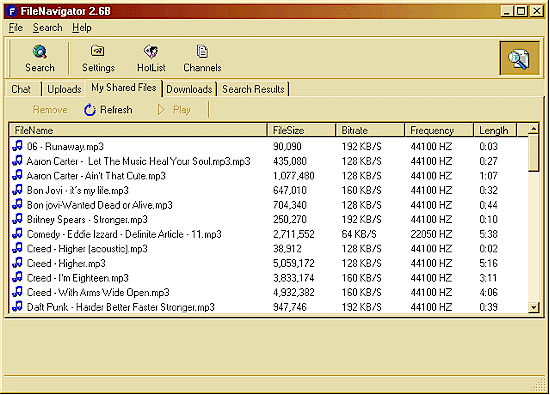
Task: Click file size value 2,711,552
Action: pos(294,234)
